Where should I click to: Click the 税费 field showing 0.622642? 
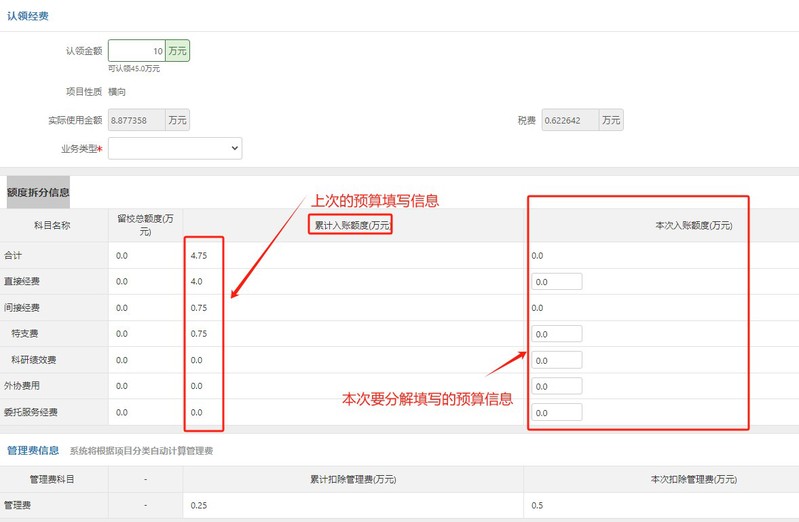pos(569,120)
